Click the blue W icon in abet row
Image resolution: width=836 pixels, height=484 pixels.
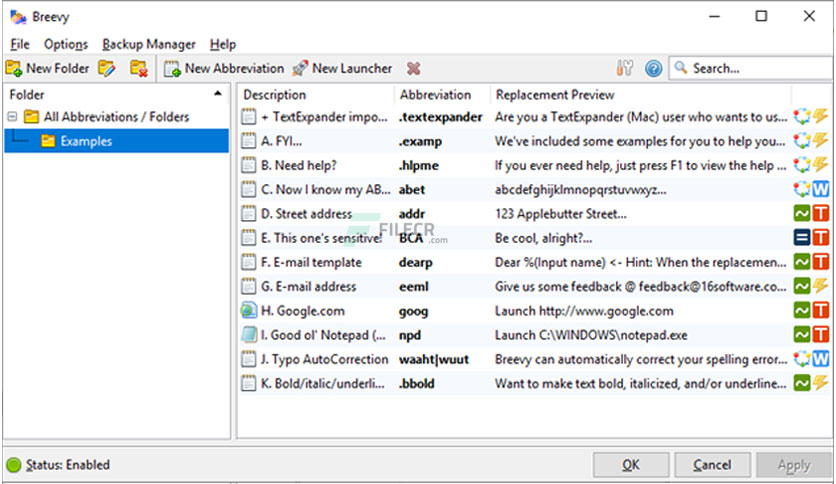pos(821,189)
